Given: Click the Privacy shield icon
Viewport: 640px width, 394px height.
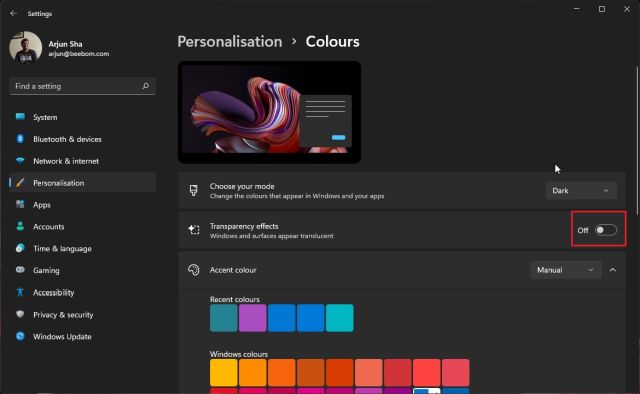Looking at the screenshot, I should coord(20,314).
